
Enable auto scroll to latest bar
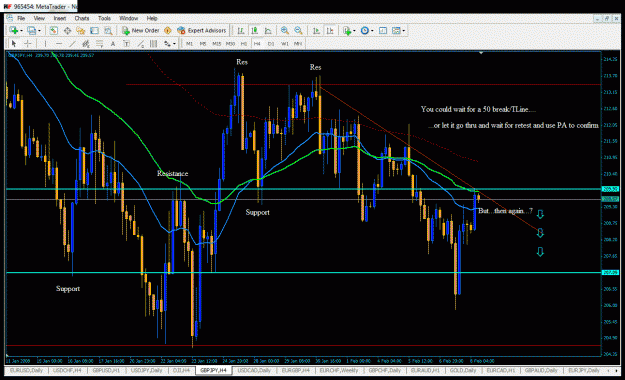(x=316, y=30)
